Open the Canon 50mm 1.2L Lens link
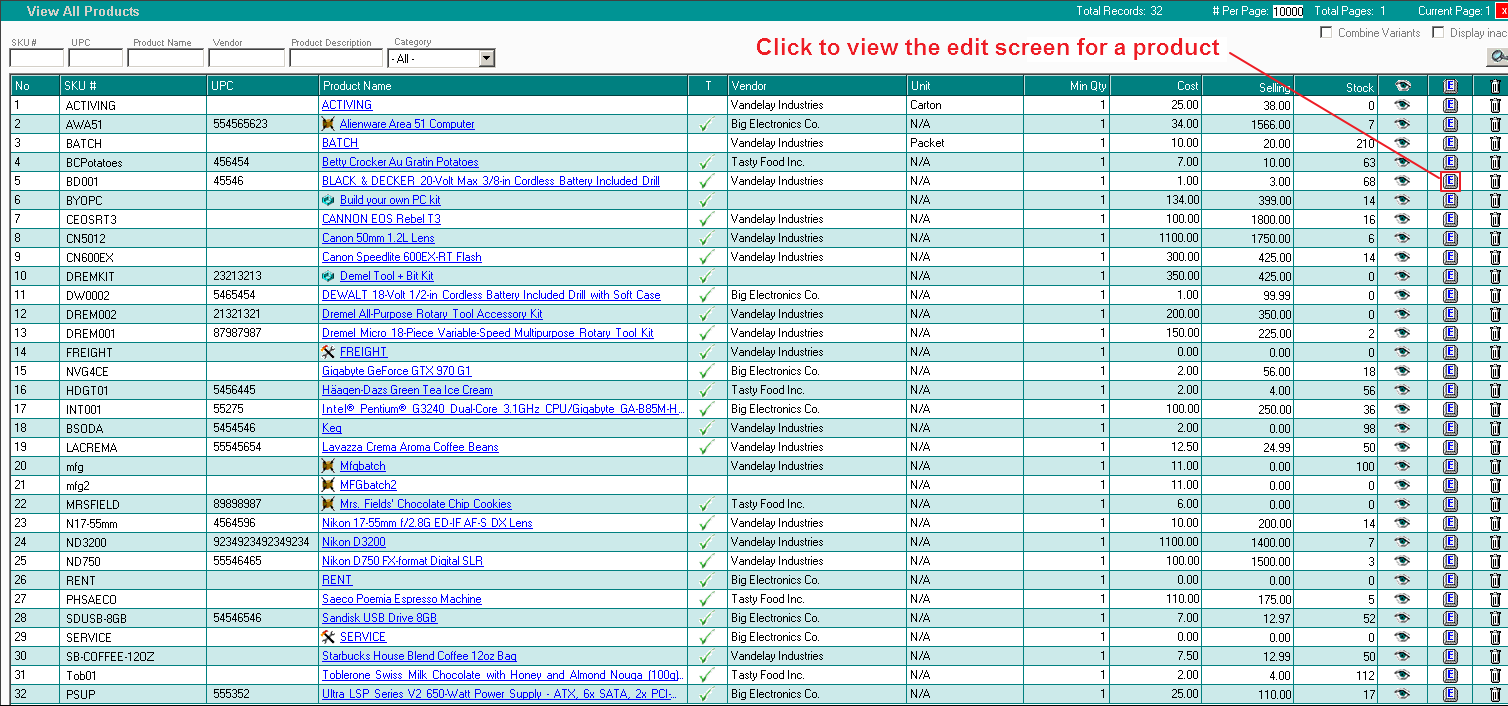Viewport: 1508px width, 706px height. [x=378, y=238]
